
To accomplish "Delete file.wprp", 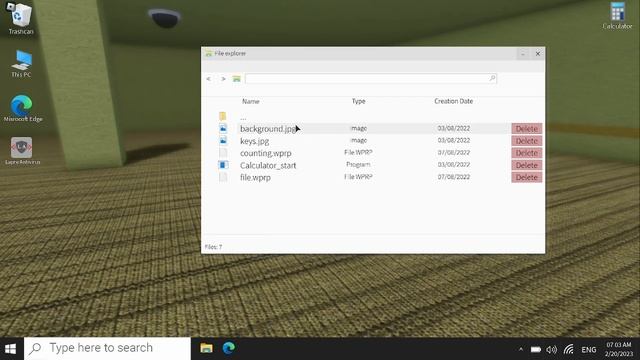I will coord(527,177).
